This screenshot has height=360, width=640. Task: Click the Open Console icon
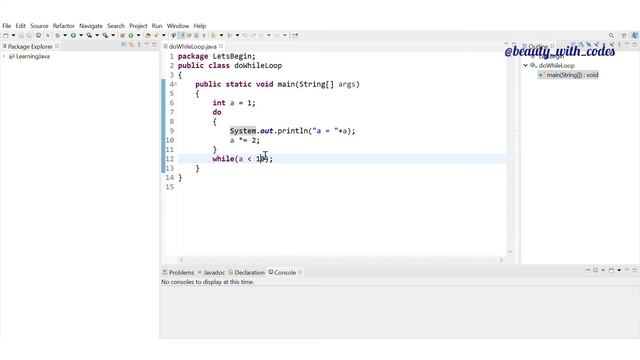point(611,270)
